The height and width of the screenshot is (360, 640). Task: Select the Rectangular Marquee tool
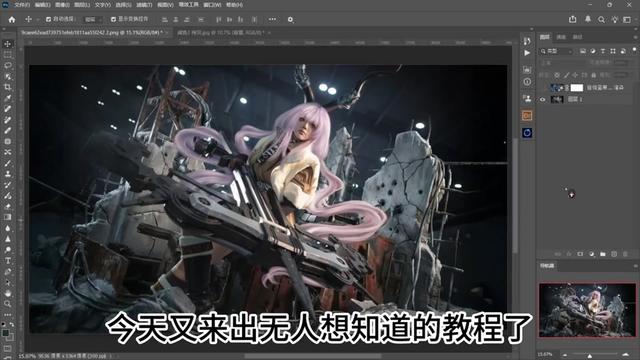pos(7,55)
